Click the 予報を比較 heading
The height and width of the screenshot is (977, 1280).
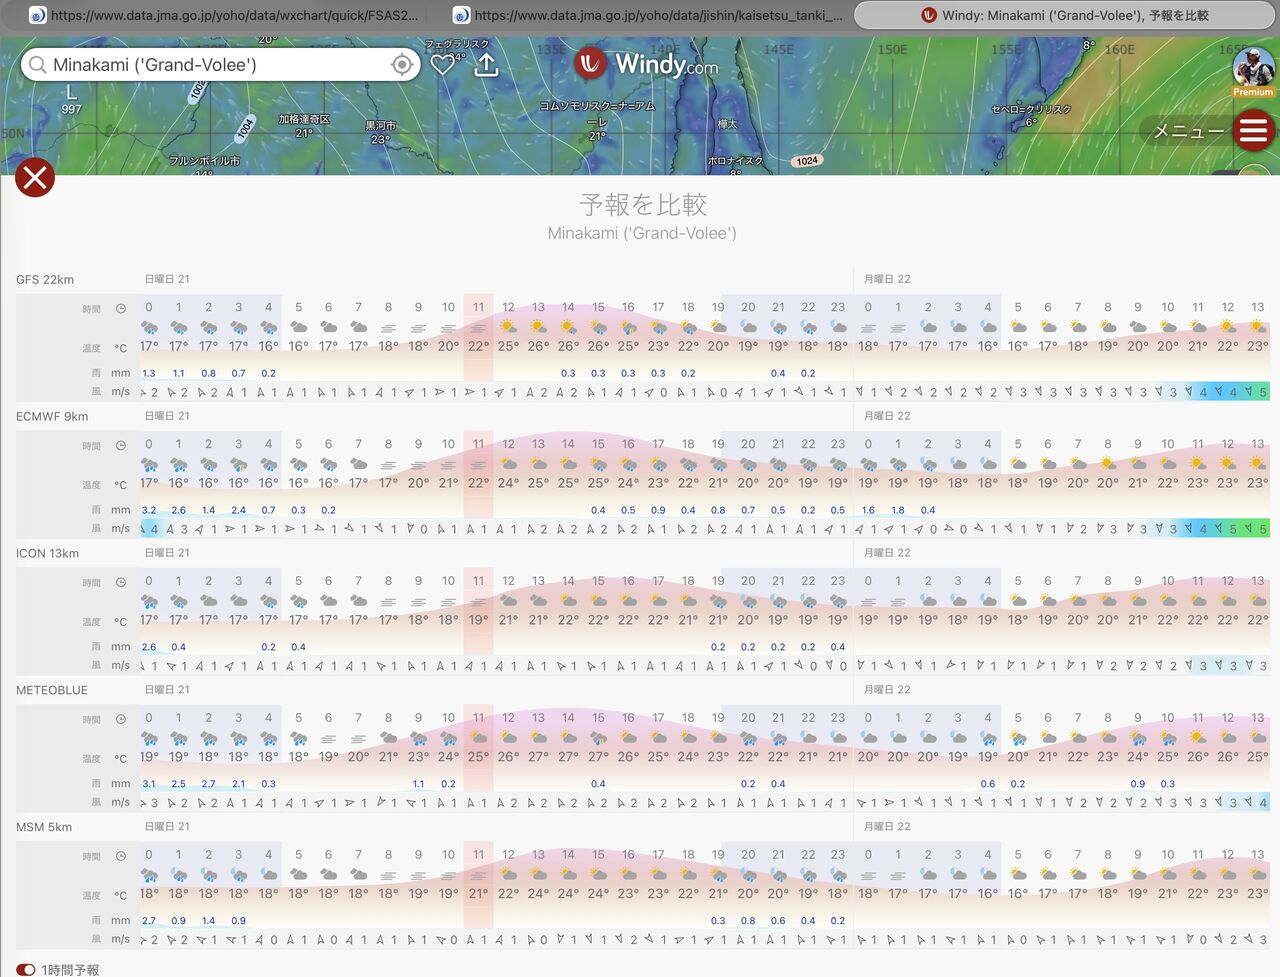click(643, 205)
